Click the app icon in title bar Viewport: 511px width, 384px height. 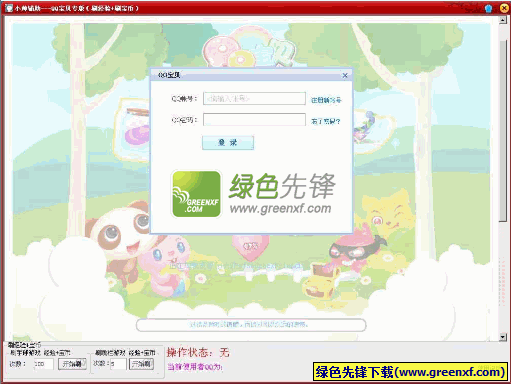pos(9,8)
